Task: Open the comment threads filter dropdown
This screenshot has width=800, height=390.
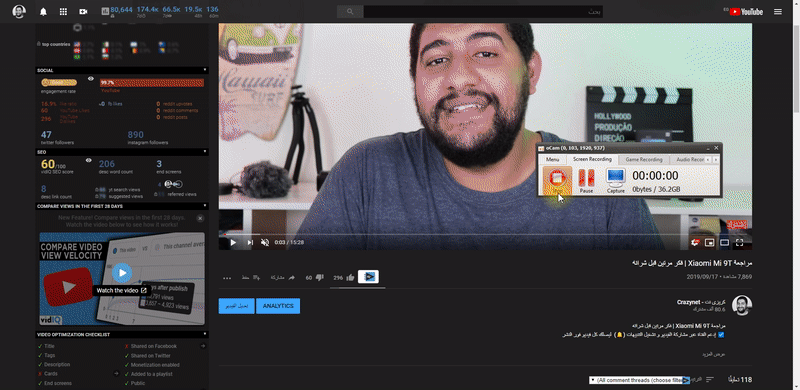Action: (x=639, y=380)
